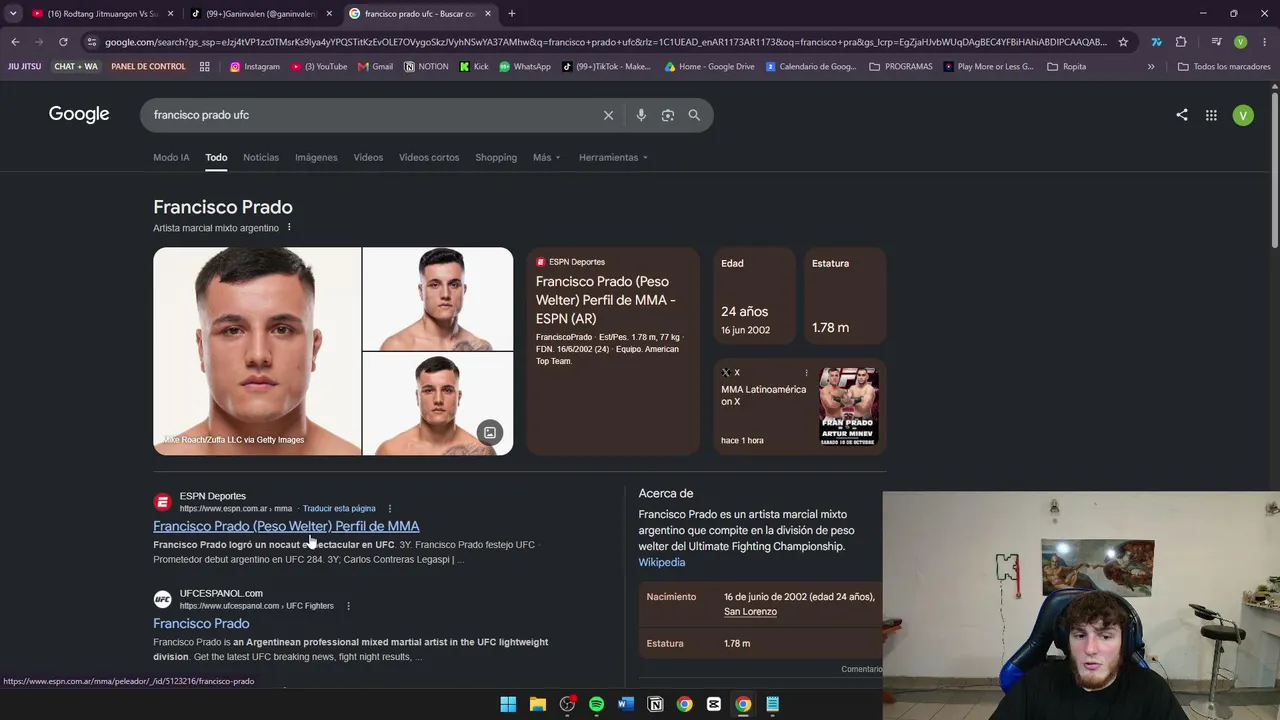This screenshot has height=720, width=1280.
Task: Open the large Francisco Prado headshot photo
Action: tap(257, 351)
